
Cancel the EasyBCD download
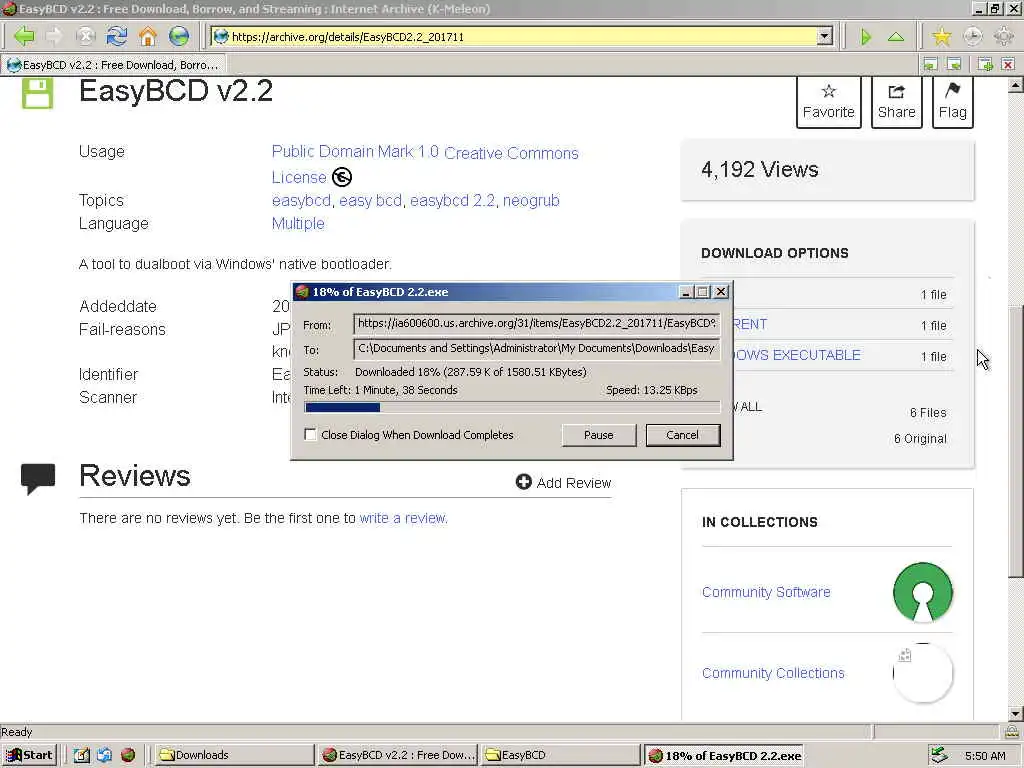[x=682, y=435]
